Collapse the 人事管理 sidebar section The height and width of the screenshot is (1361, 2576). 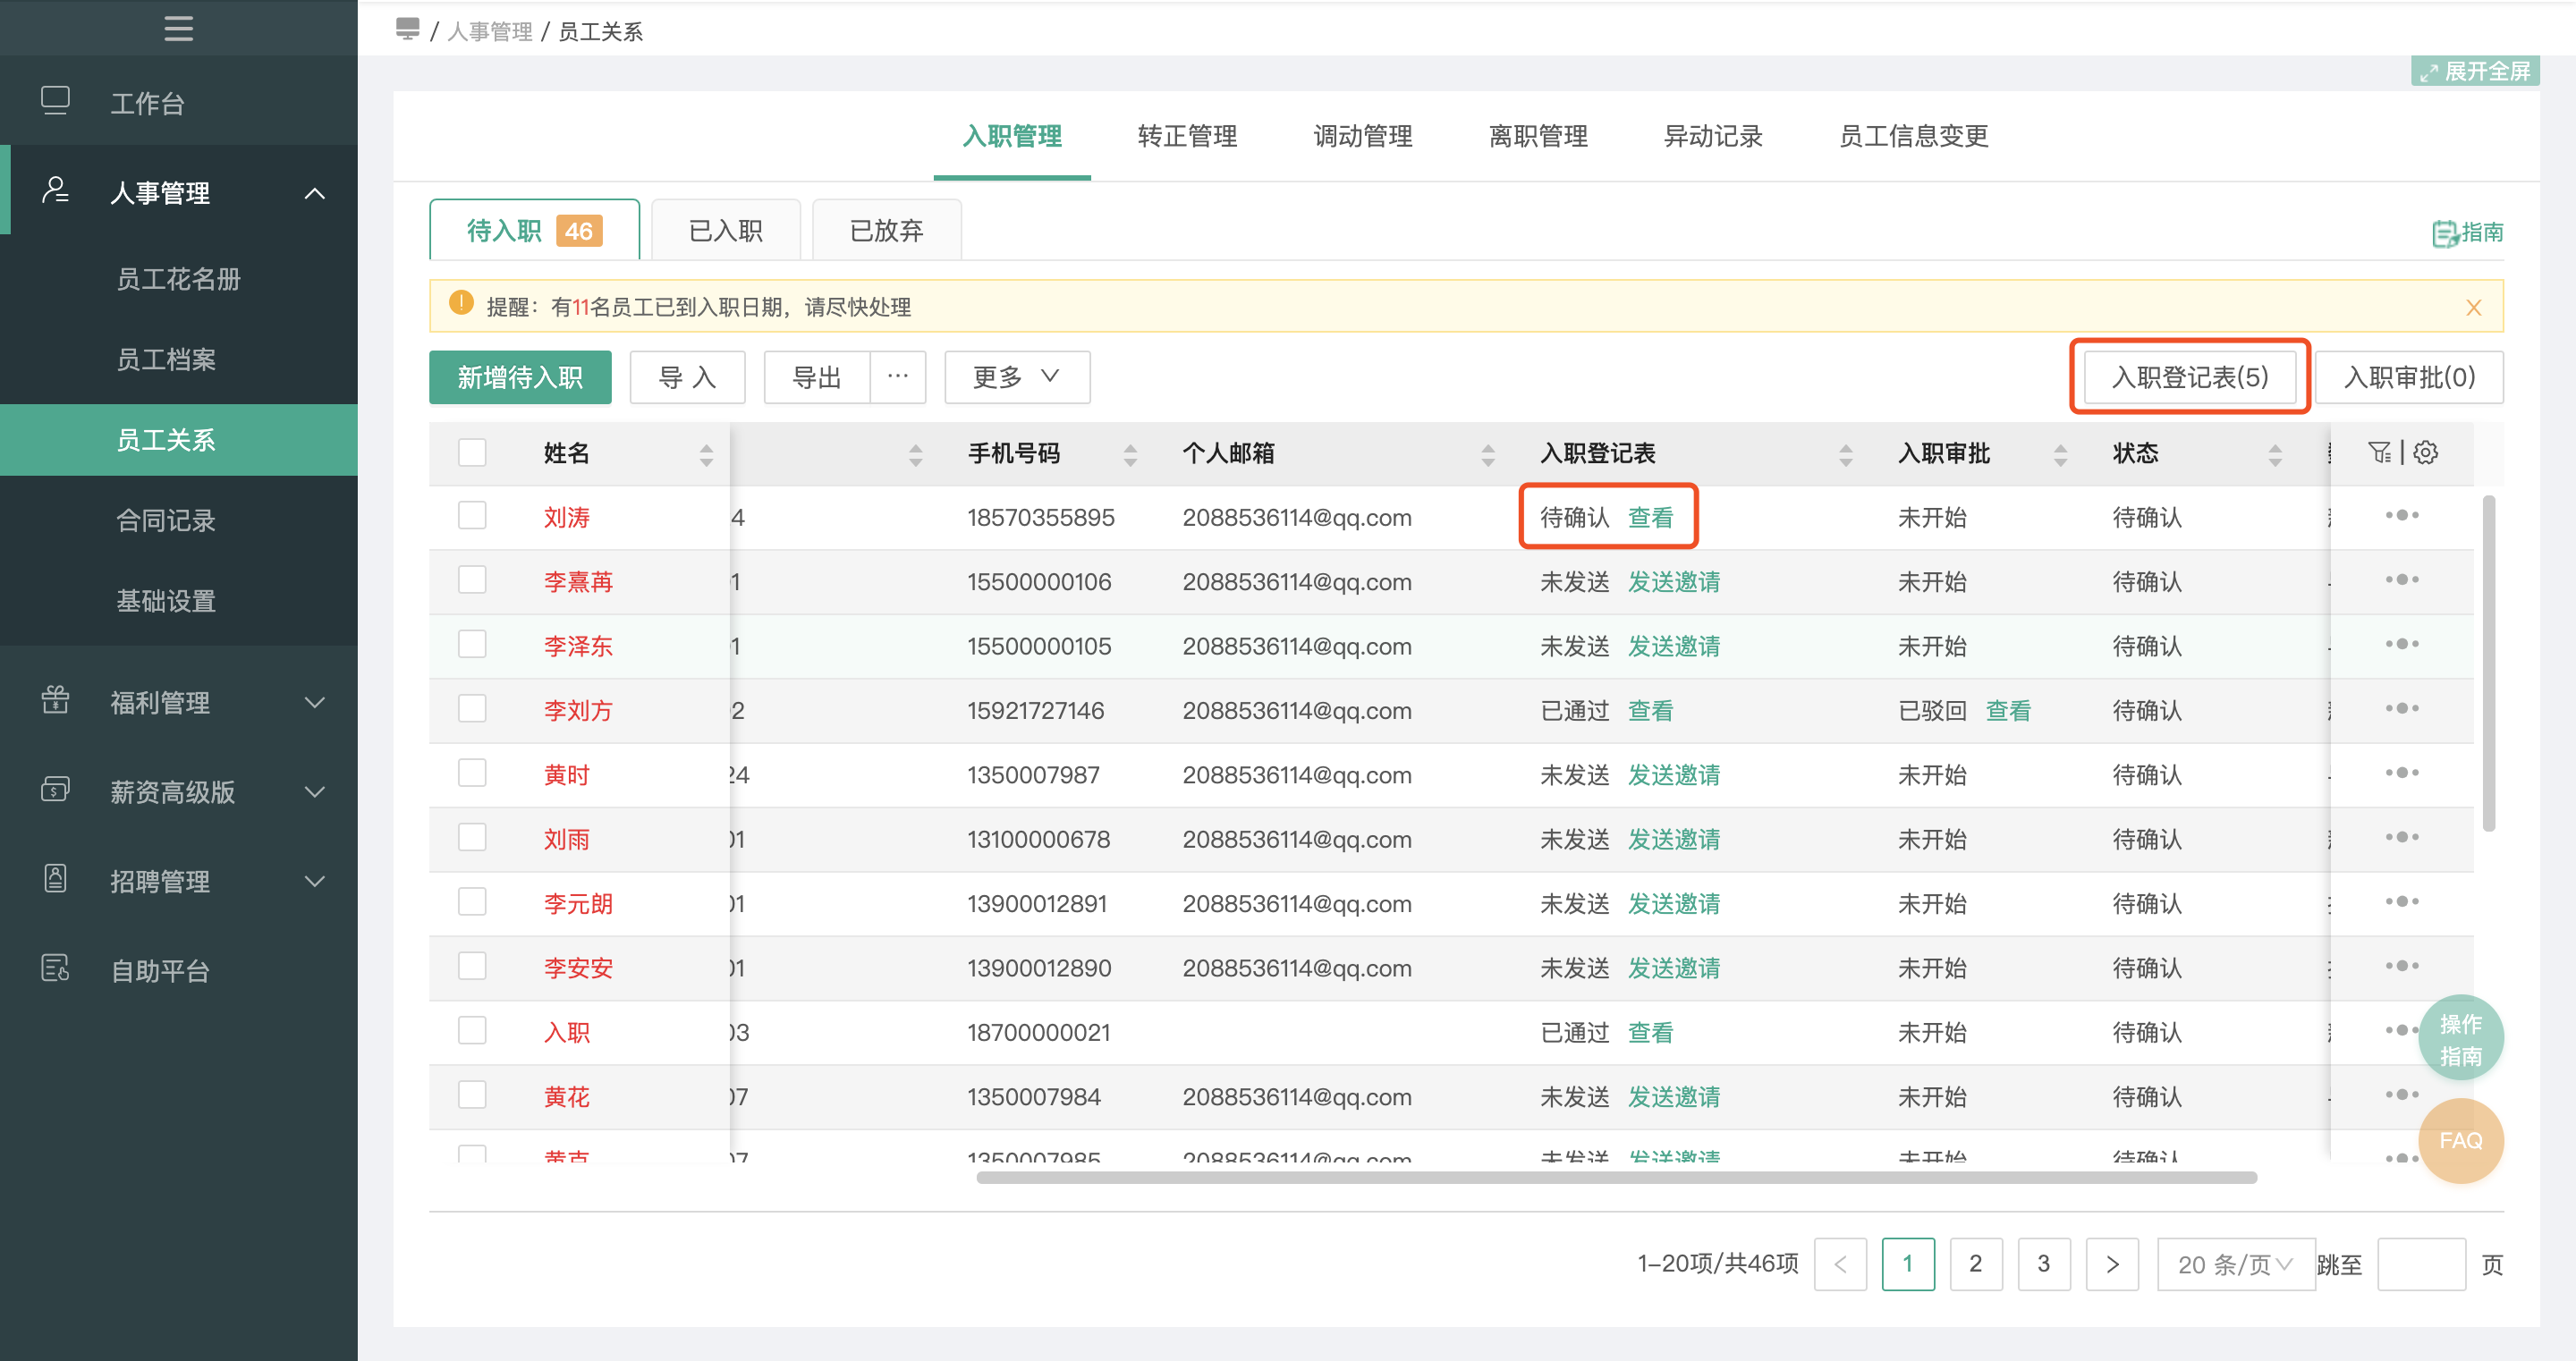click(x=314, y=192)
